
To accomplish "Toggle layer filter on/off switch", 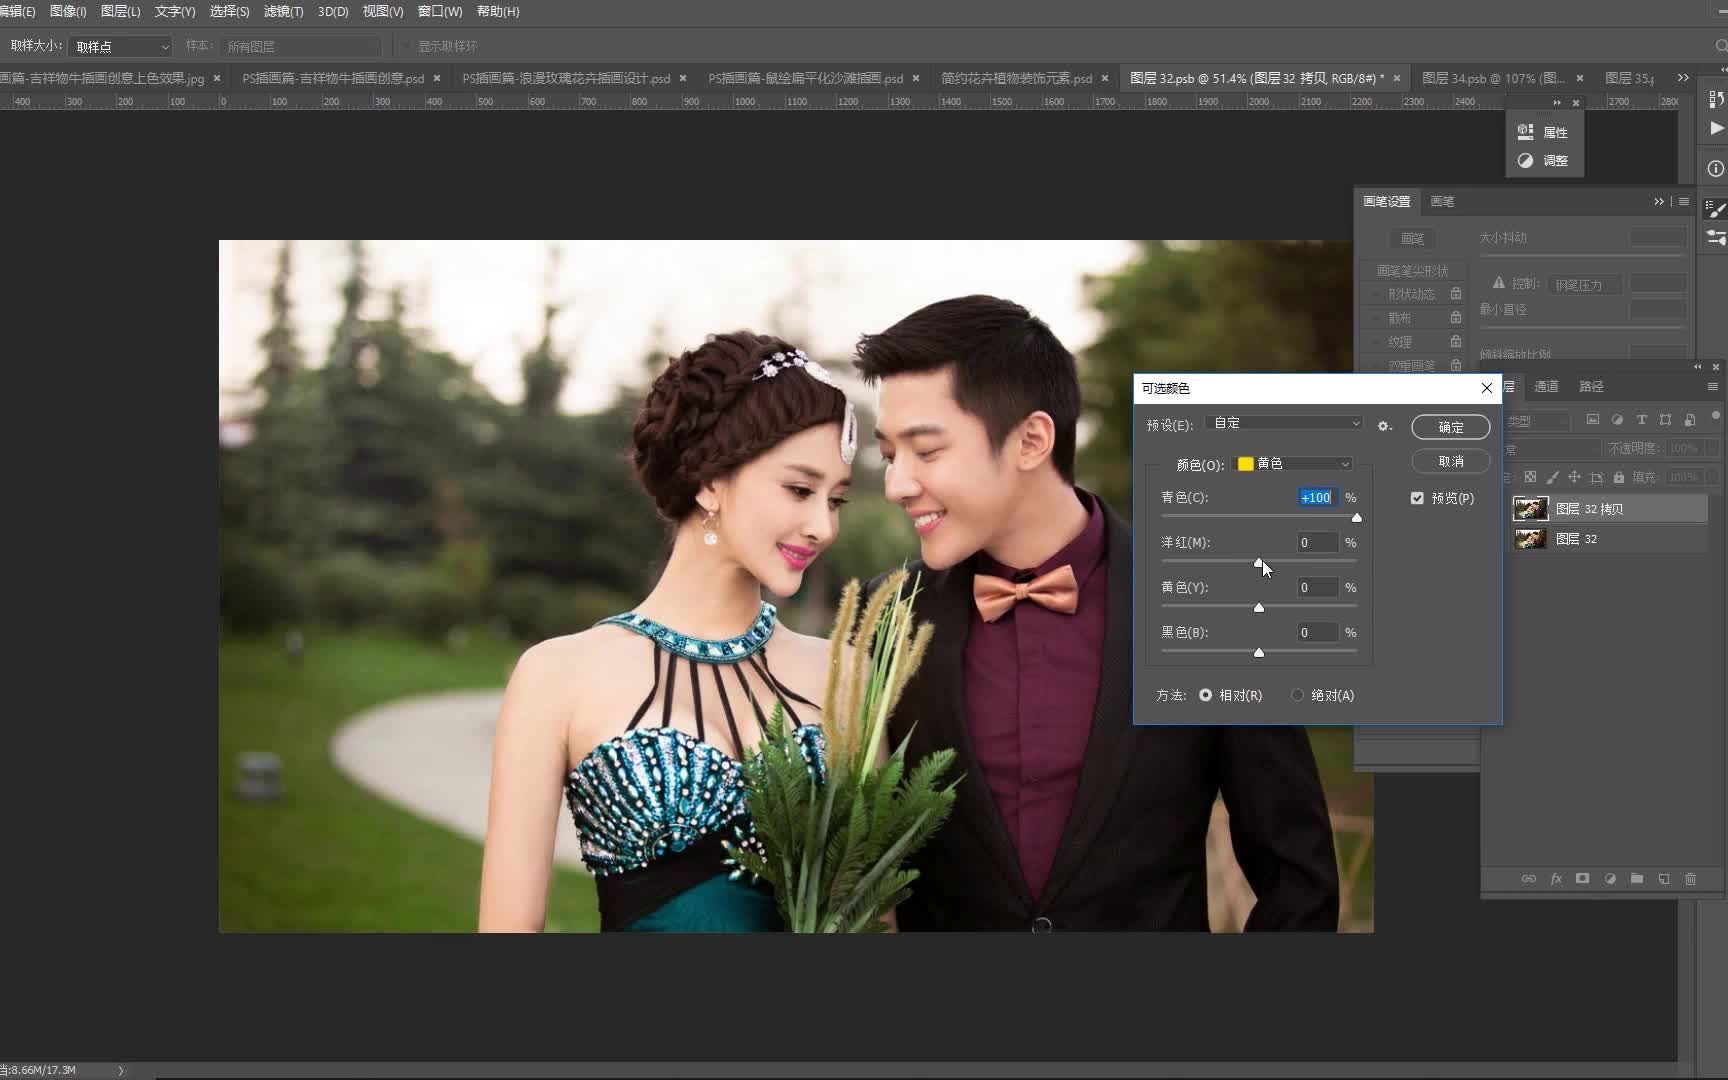I will 1716,416.
